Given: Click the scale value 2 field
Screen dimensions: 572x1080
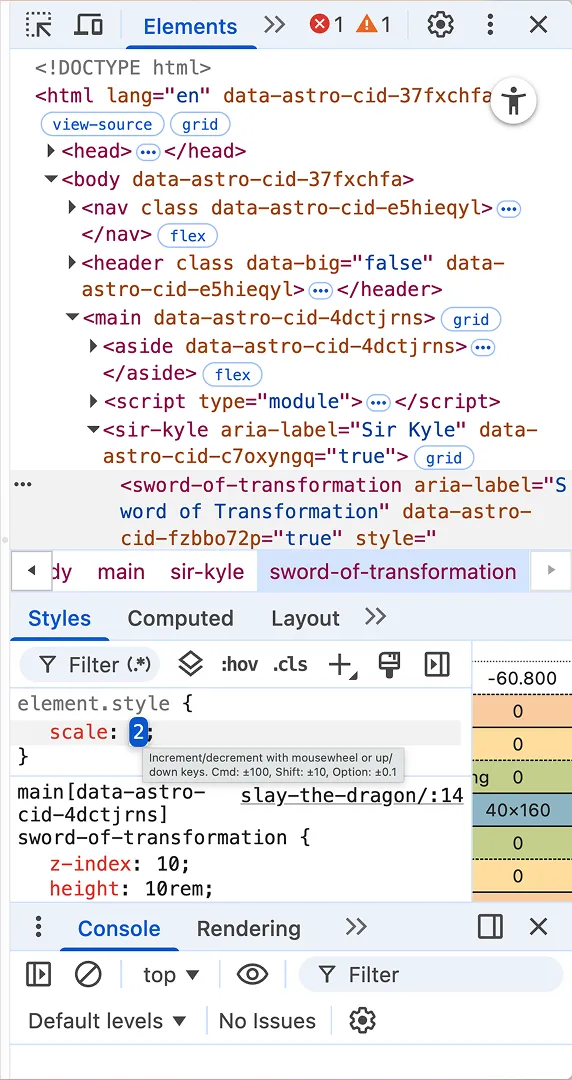Looking at the screenshot, I should point(139,732).
